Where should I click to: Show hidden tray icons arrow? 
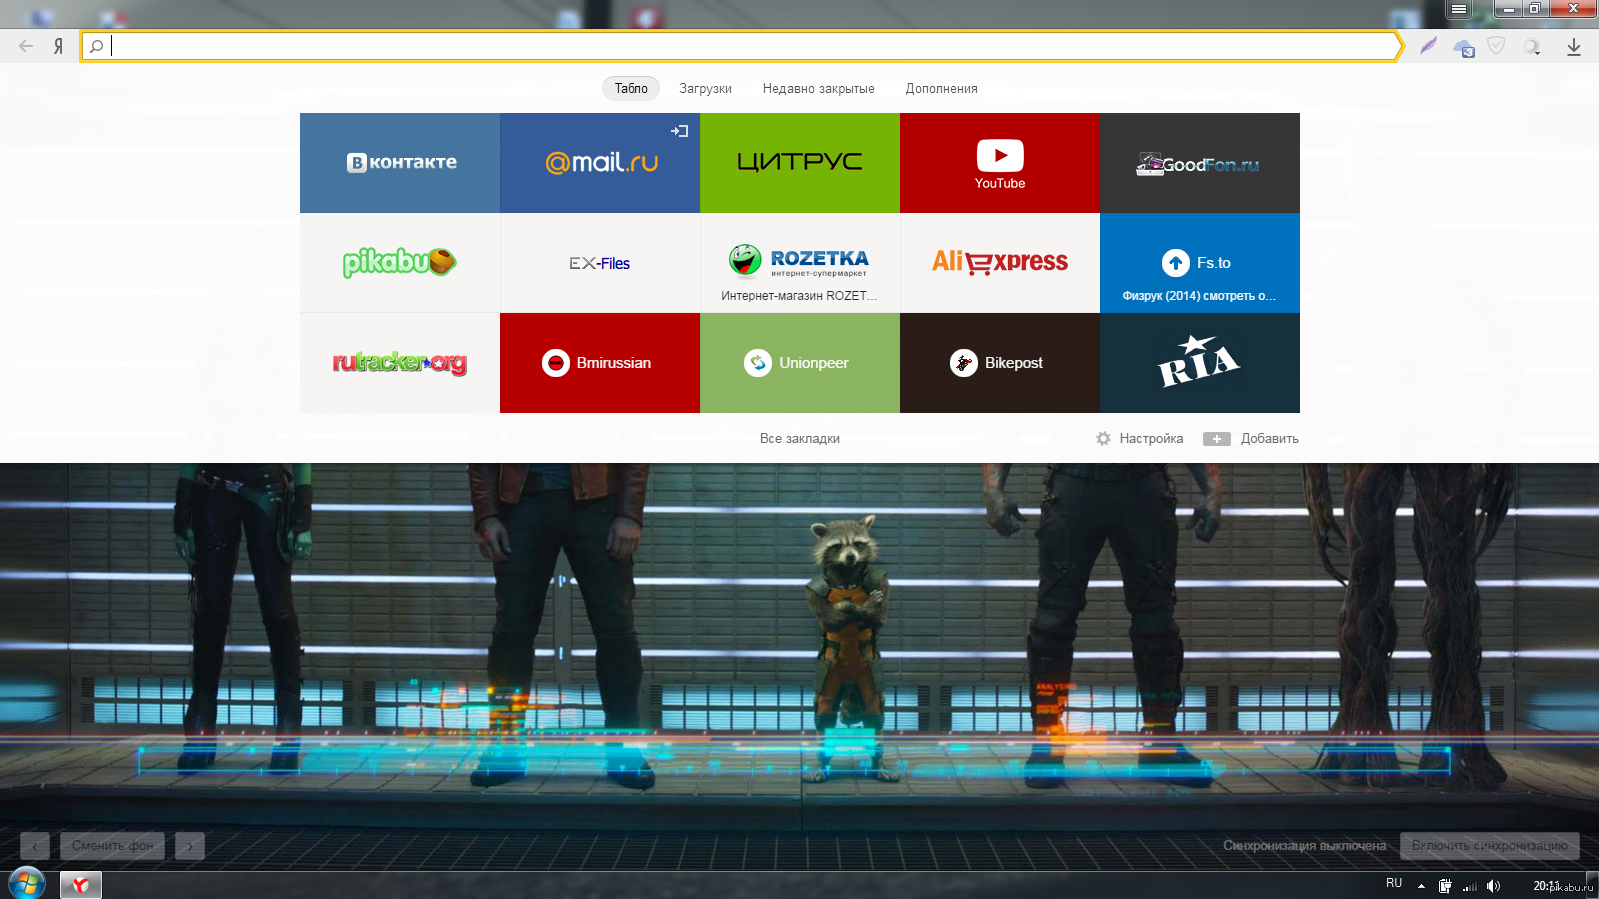(x=1421, y=885)
